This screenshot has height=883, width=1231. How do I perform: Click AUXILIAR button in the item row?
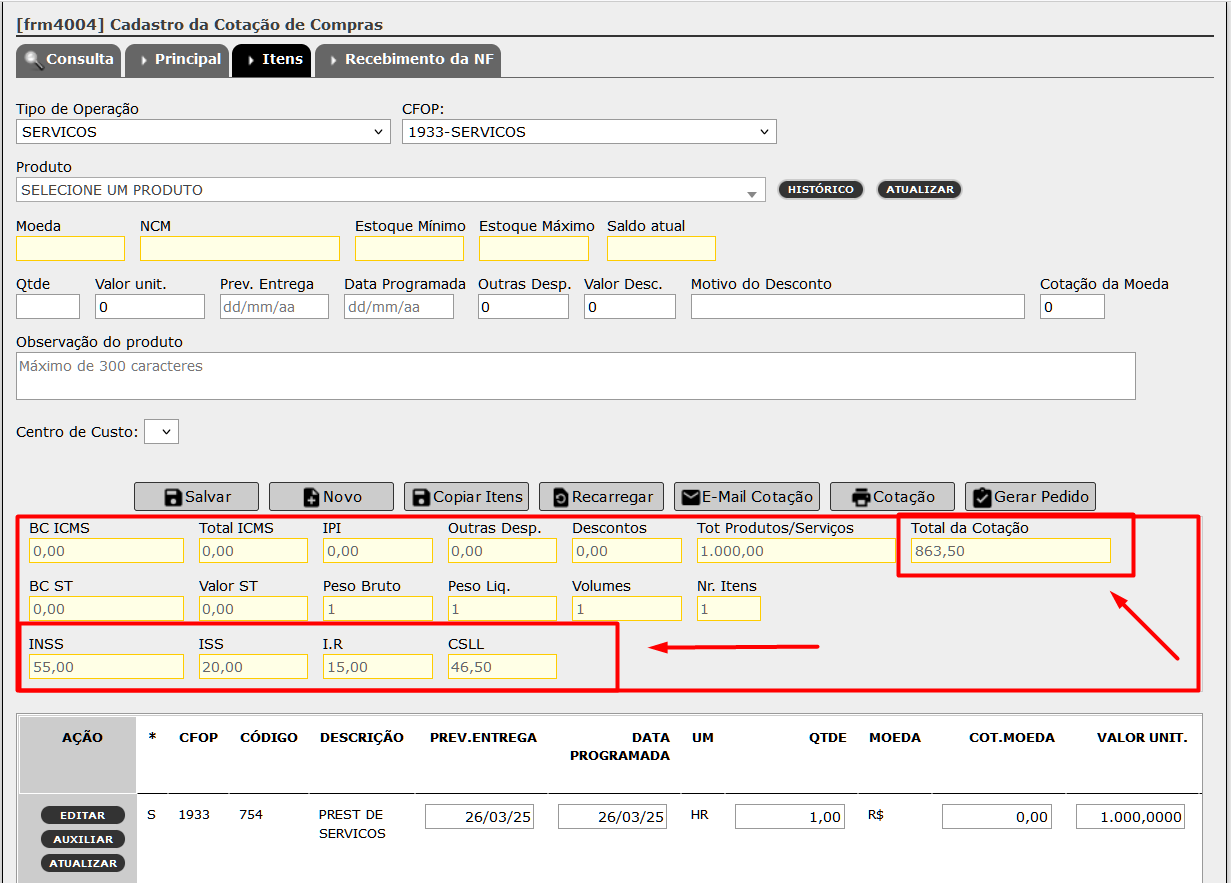[x=83, y=839]
